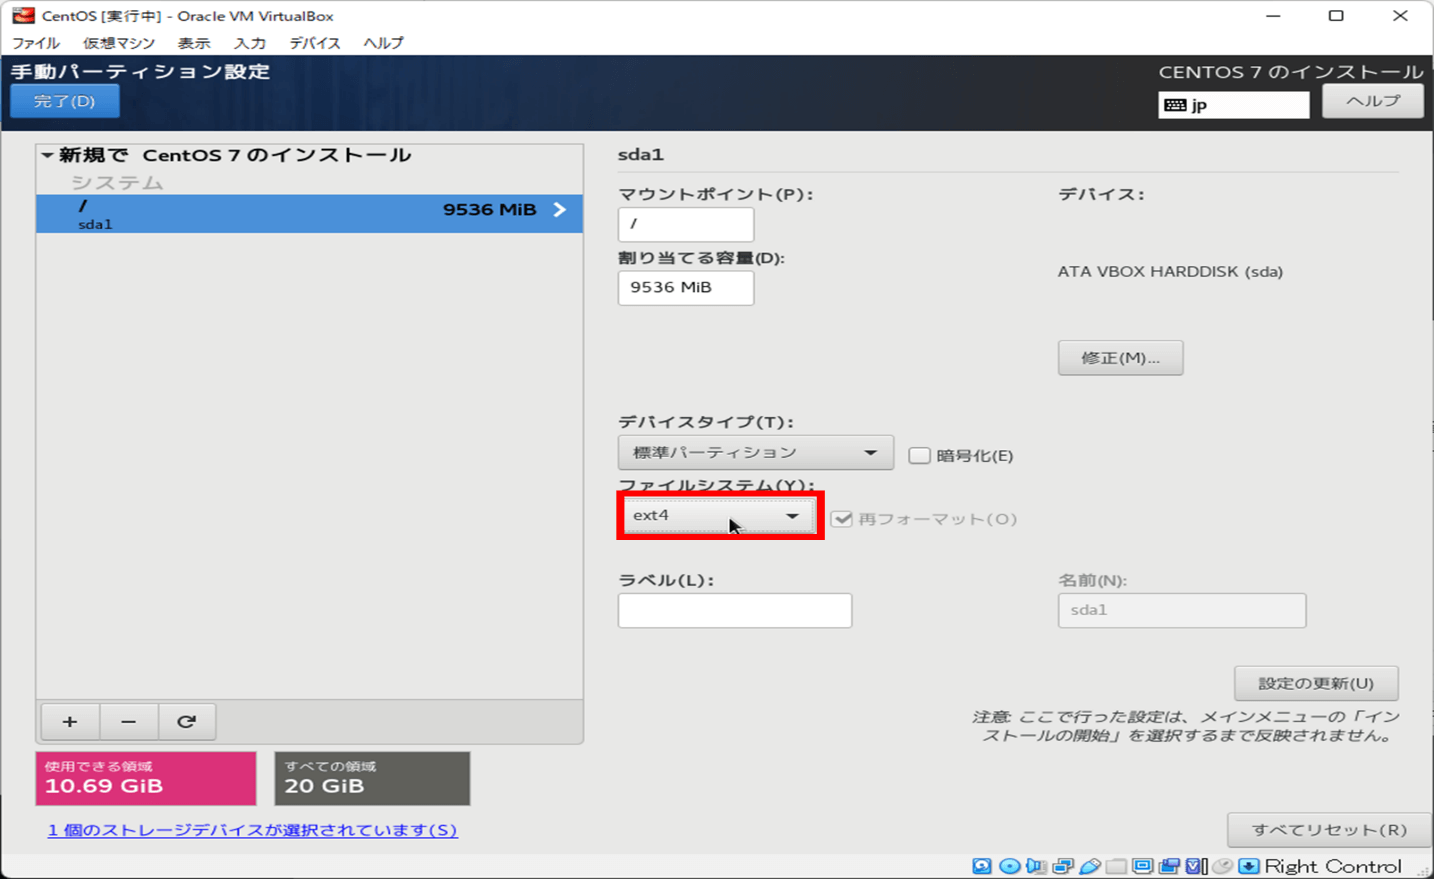Open the デバイスタイプ 標準パーティション dropdown
Screen dimensions: 1434x879
click(755, 453)
